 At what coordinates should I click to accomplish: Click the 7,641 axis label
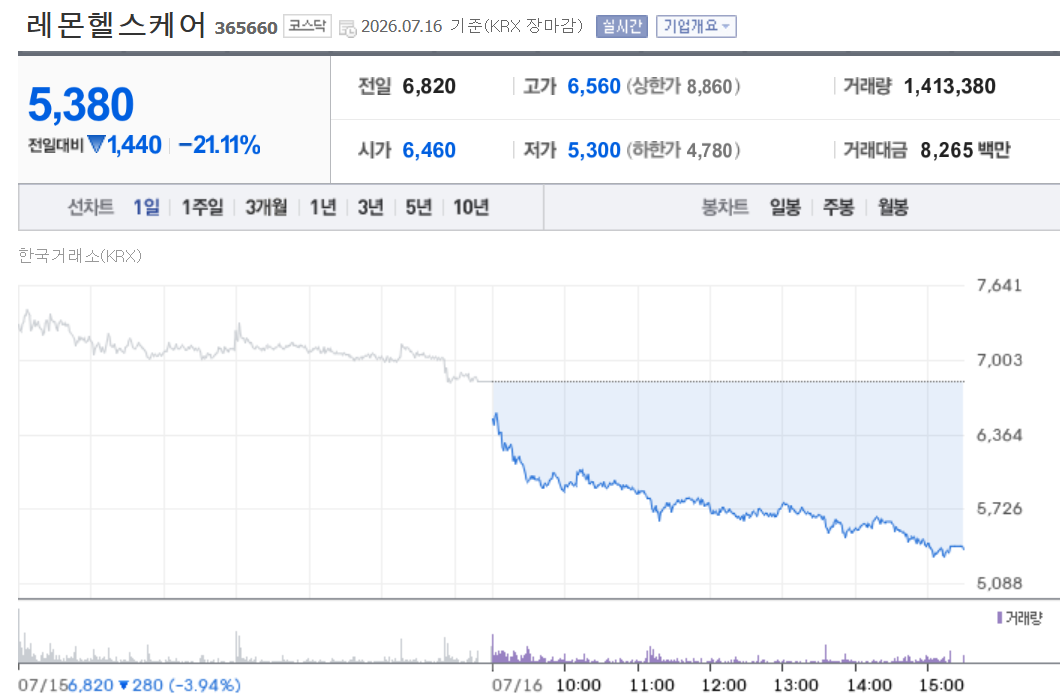999,285
